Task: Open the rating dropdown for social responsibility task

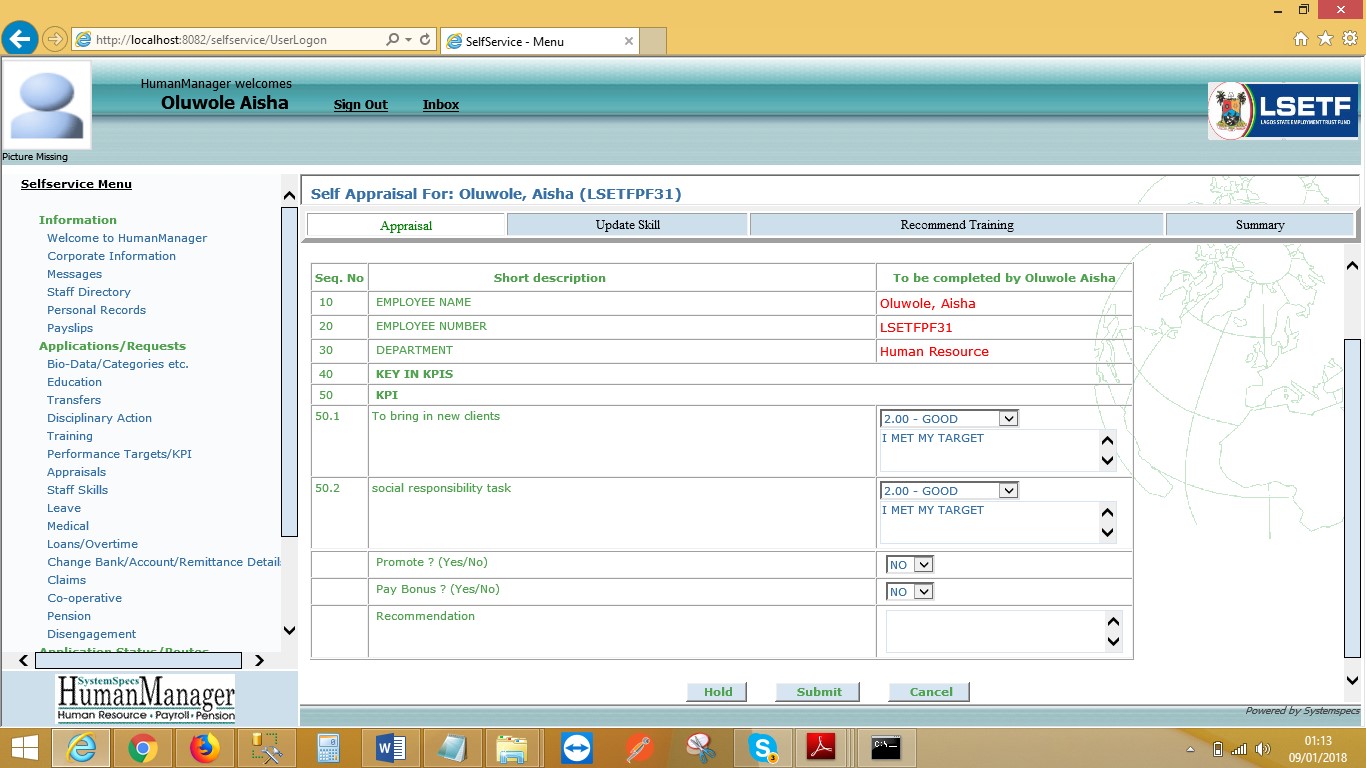Action: tap(949, 491)
